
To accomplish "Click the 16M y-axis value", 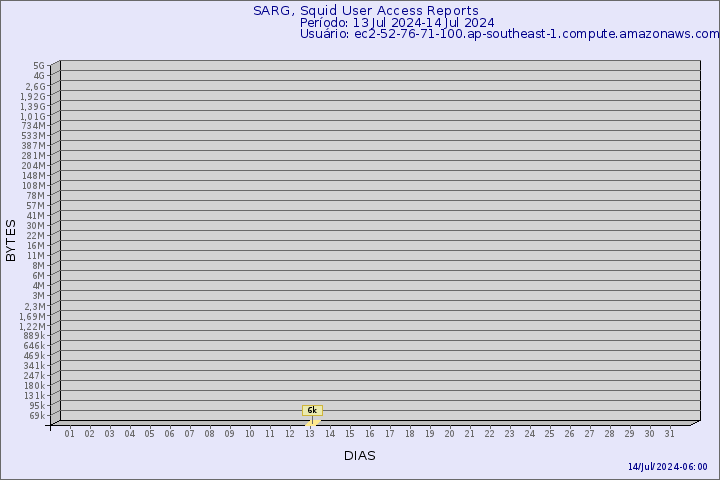I will click(x=35, y=246).
